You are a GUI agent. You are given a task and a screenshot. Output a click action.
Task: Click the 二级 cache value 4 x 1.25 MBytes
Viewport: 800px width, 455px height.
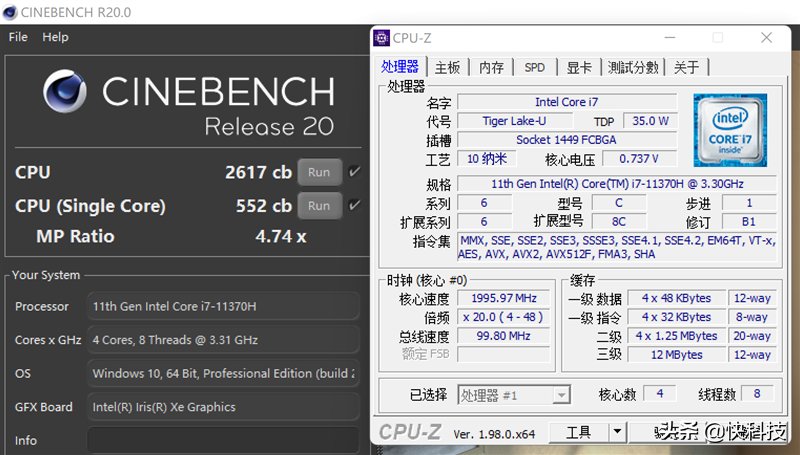tap(677, 336)
